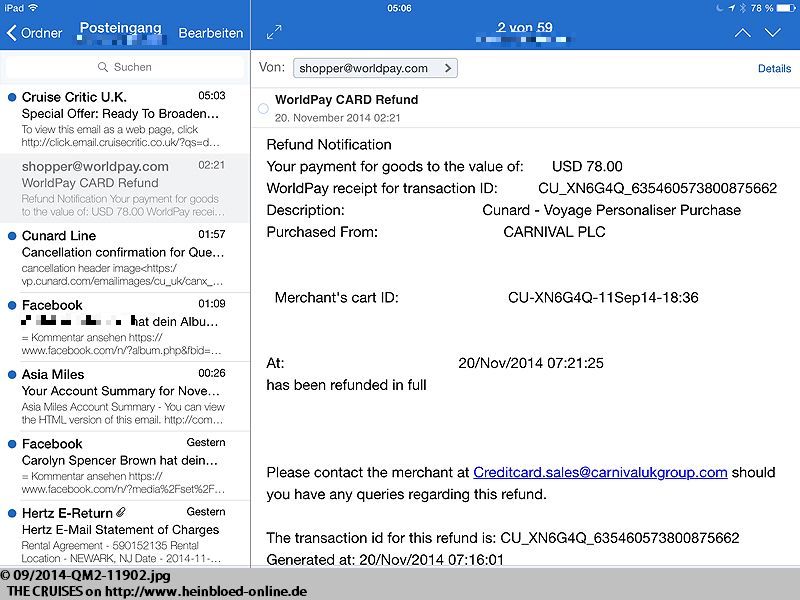This screenshot has height=600, width=800.
Task: Show email Details
Action: [774, 68]
